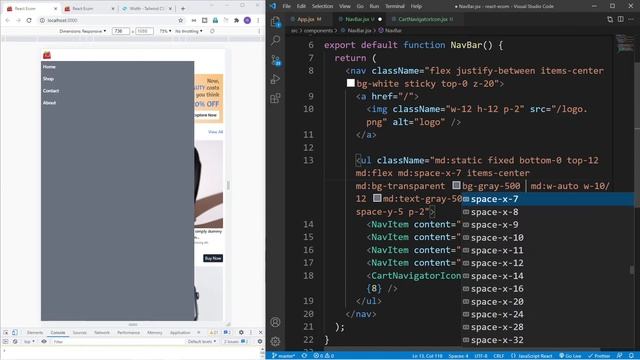Open editor more actions menu
Screen dimensions: 640x360
tap(631, 19)
